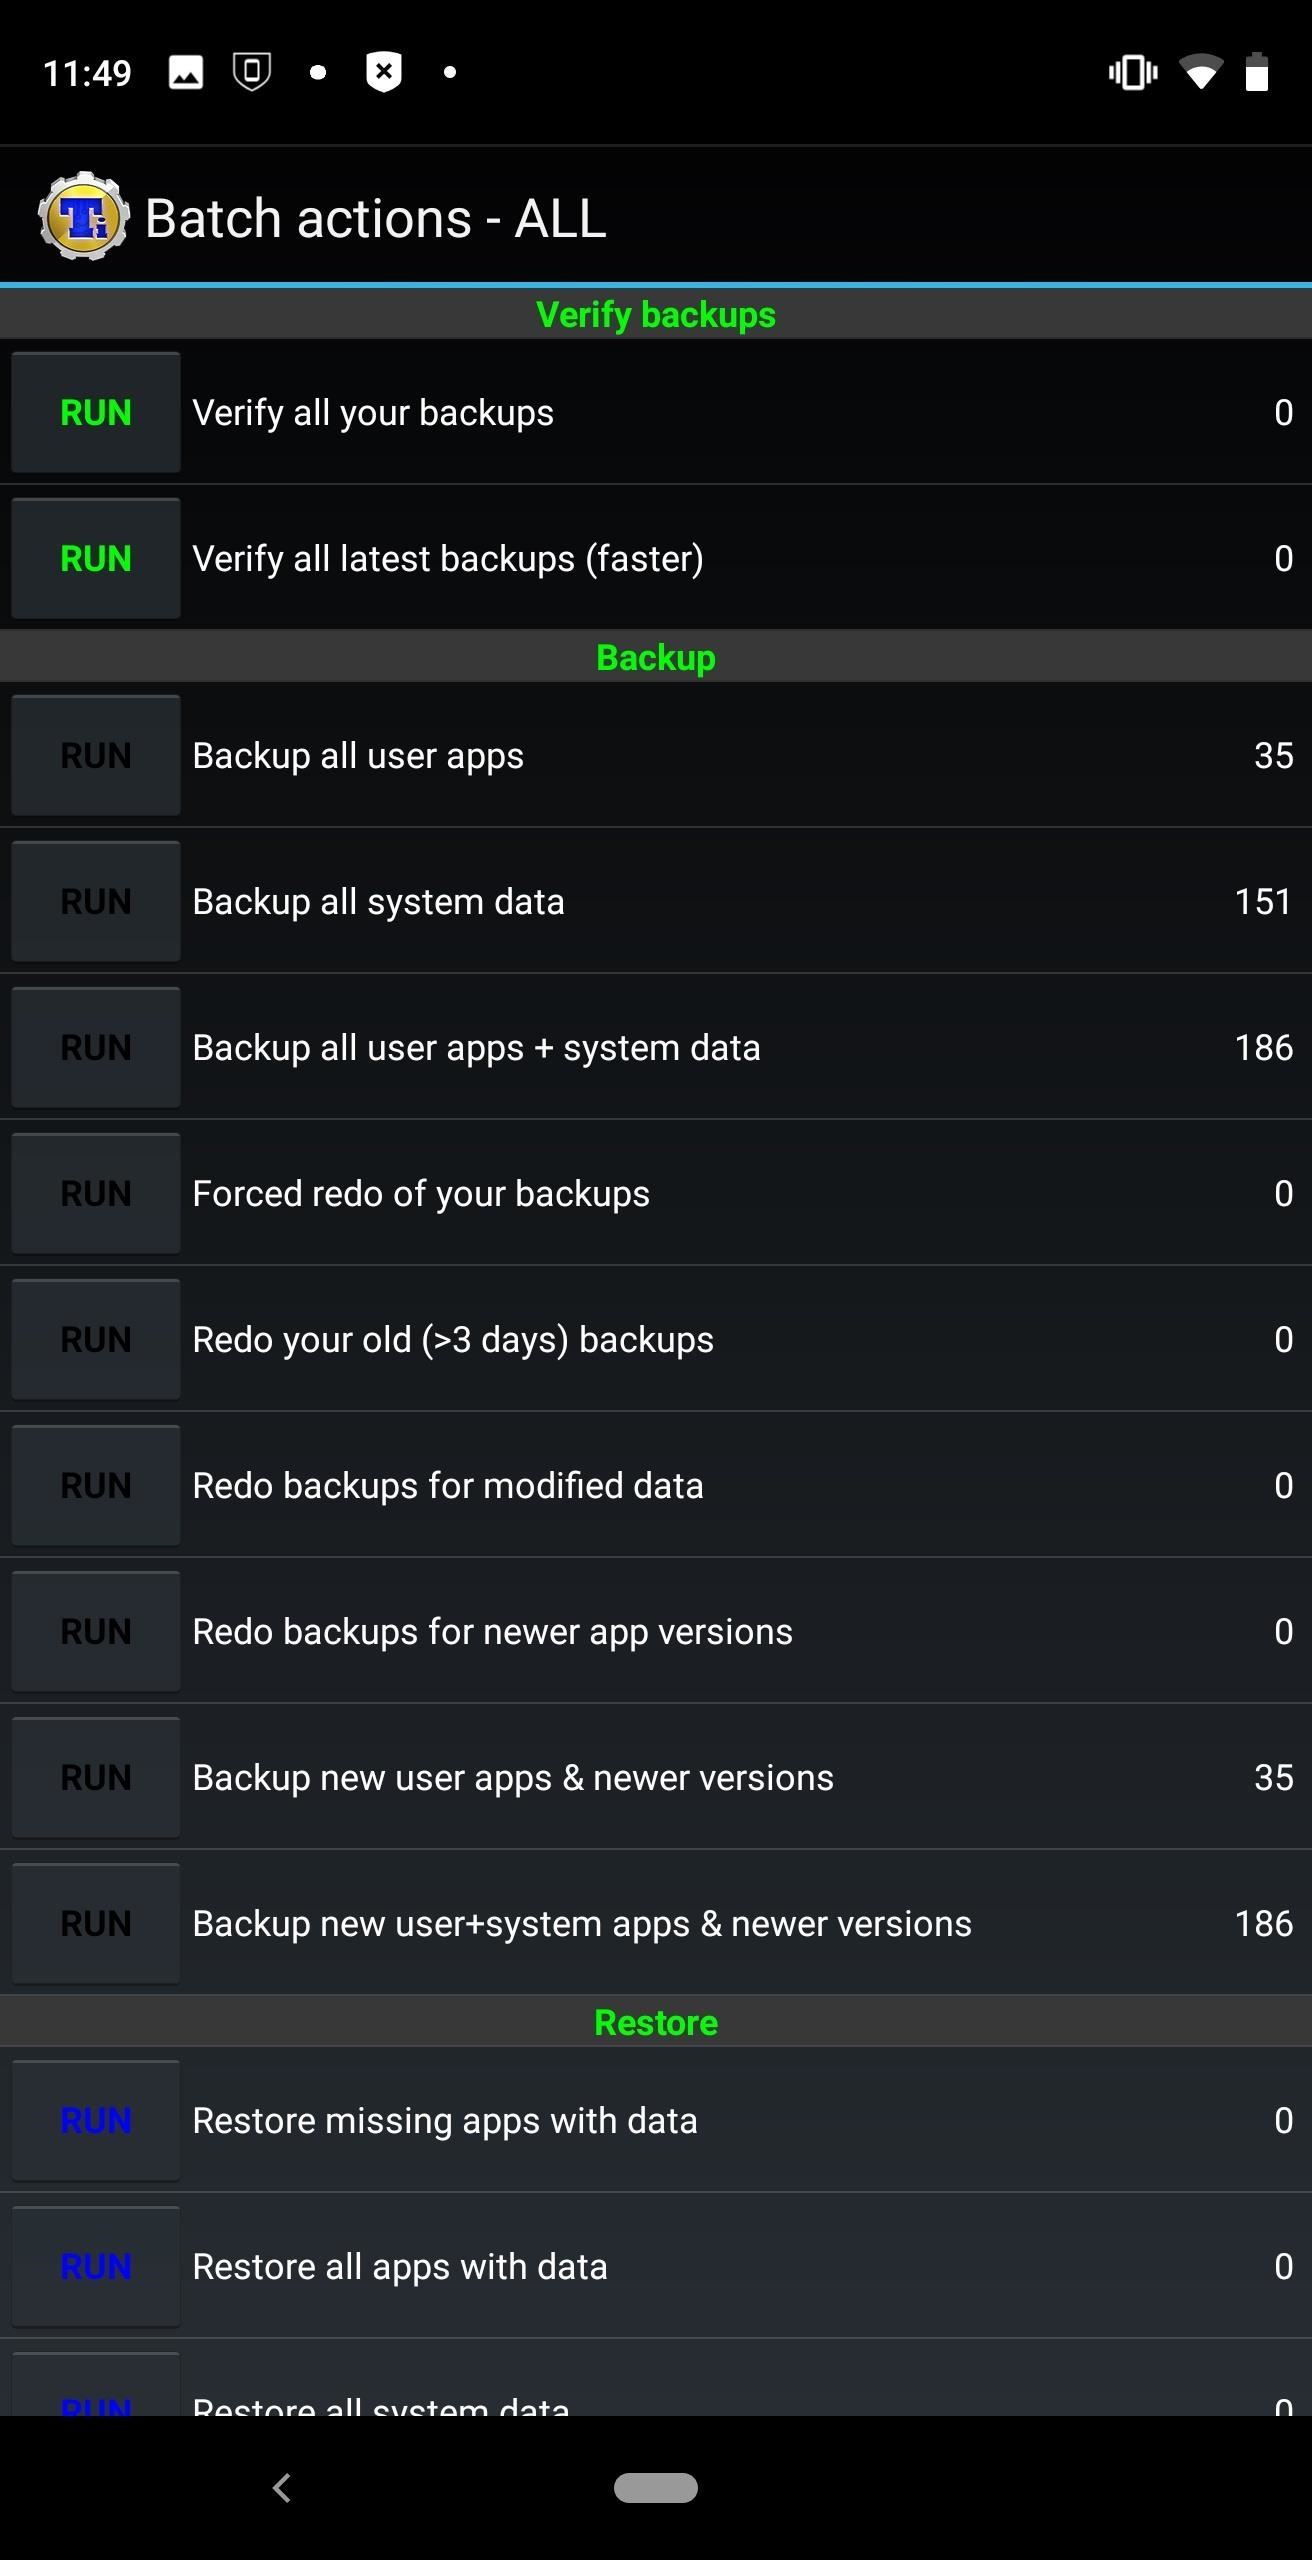
Task: Open the shield device notification icon
Action: [x=252, y=72]
